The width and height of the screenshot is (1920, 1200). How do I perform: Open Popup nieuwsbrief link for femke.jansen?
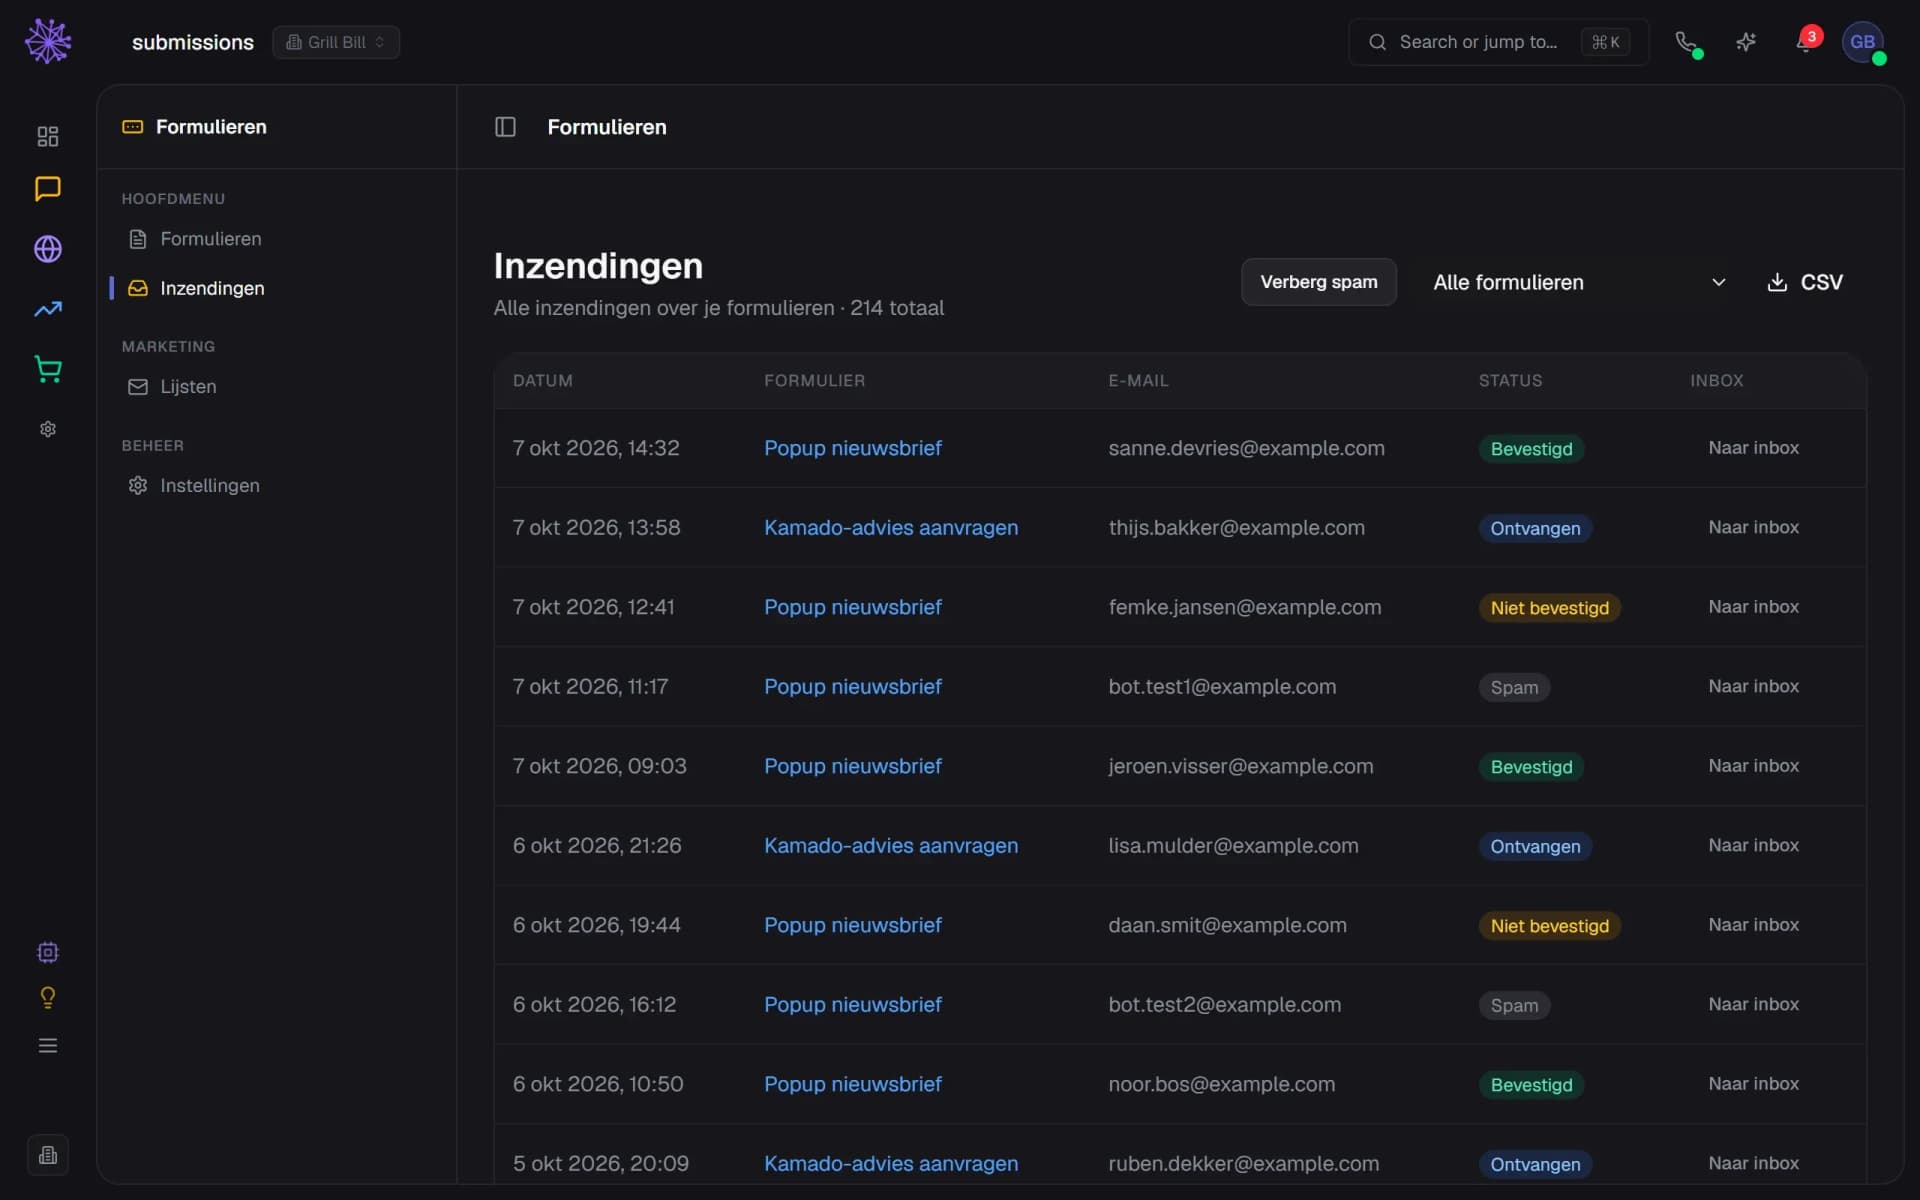coord(853,607)
